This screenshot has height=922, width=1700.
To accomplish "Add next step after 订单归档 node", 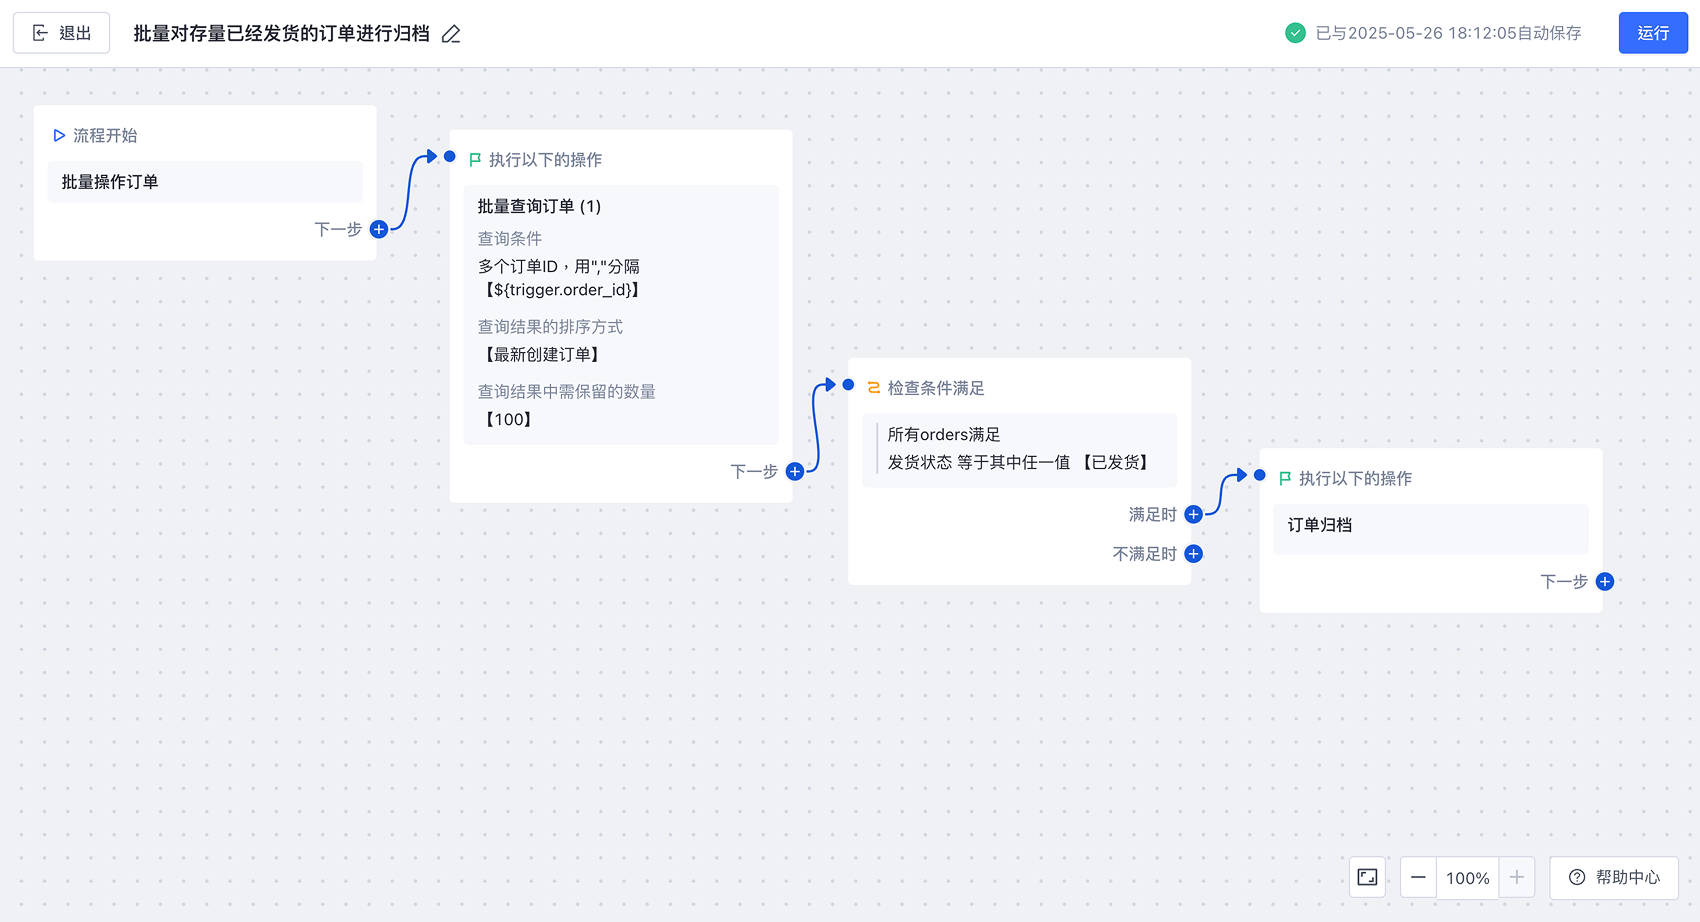I will tap(1605, 581).
